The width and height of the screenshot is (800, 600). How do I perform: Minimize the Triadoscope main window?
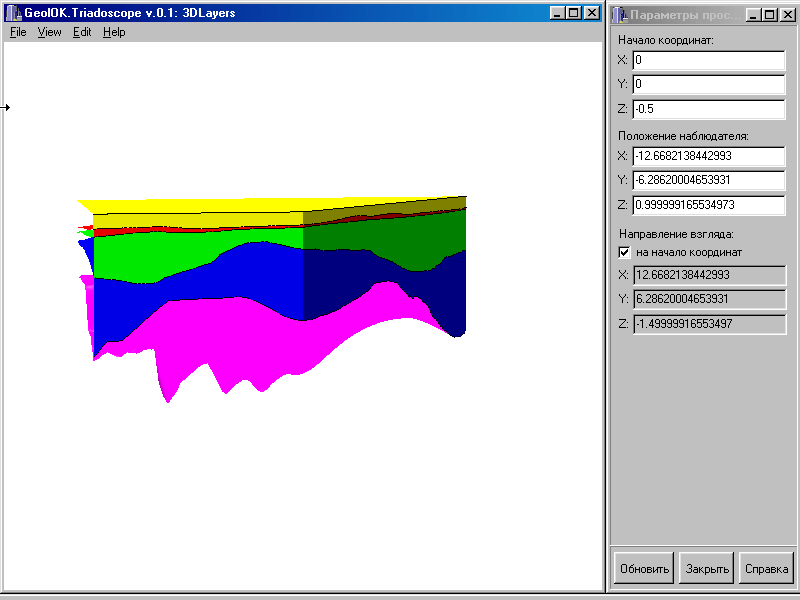(557, 13)
